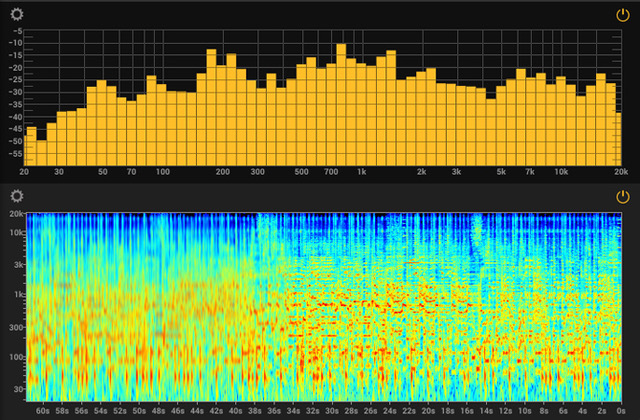
Task: Click the 100 label on spectrogram frequency axis
Action: click(x=16, y=357)
